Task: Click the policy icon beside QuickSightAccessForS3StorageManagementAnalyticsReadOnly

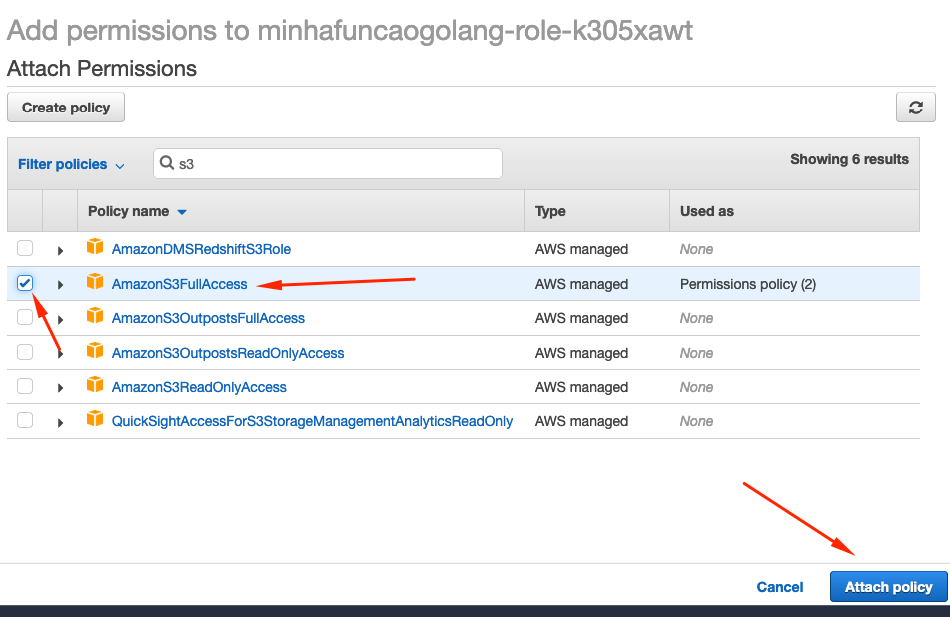Action: click(95, 420)
